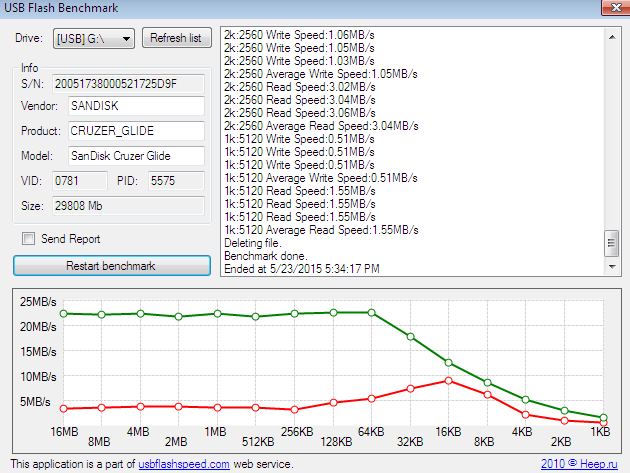Click log line '2k:2560 Read Speed:3.02MB/s'
Viewport: 630px width, 473px height.
300,87
